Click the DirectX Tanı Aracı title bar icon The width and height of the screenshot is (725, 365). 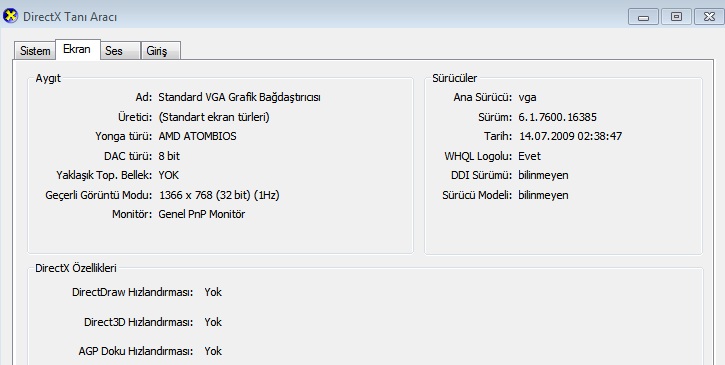point(10,16)
